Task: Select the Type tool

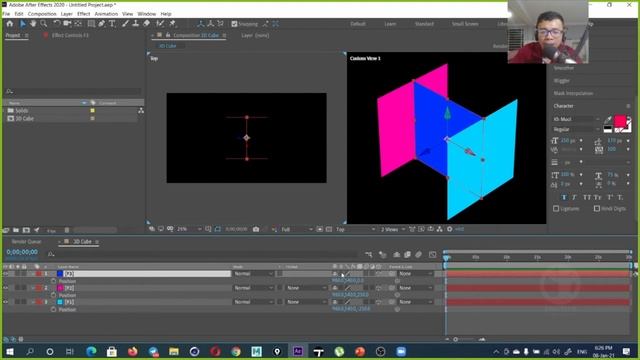Action: (112, 24)
